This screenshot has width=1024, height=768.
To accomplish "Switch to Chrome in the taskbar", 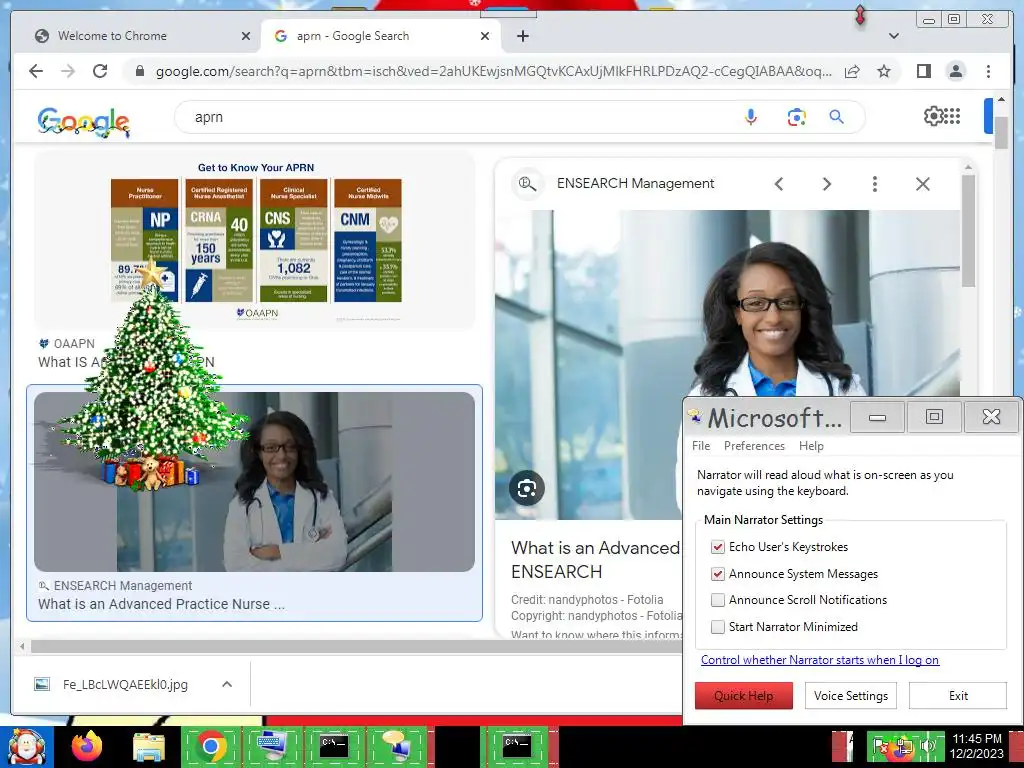I will pyautogui.click(x=210, y=746).
